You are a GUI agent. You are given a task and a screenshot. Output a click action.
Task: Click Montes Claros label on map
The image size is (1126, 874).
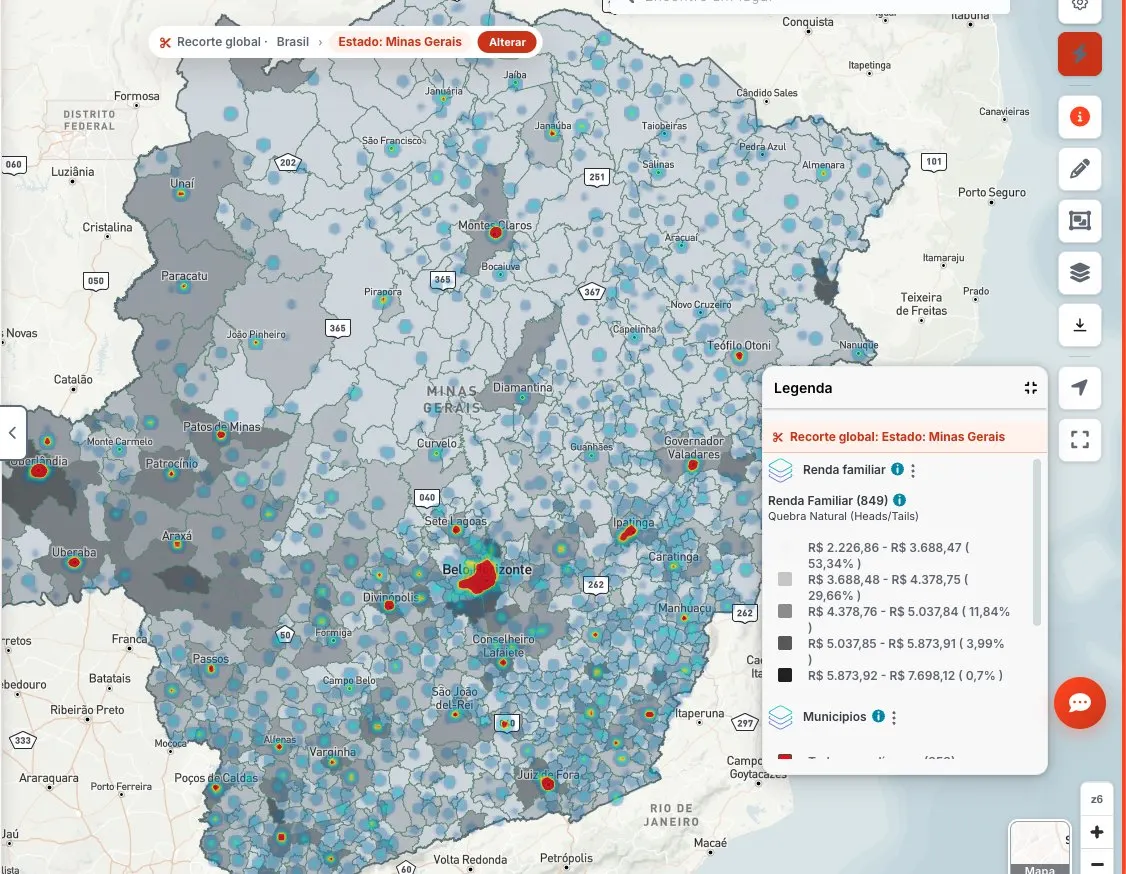click(x=495, y=225)
